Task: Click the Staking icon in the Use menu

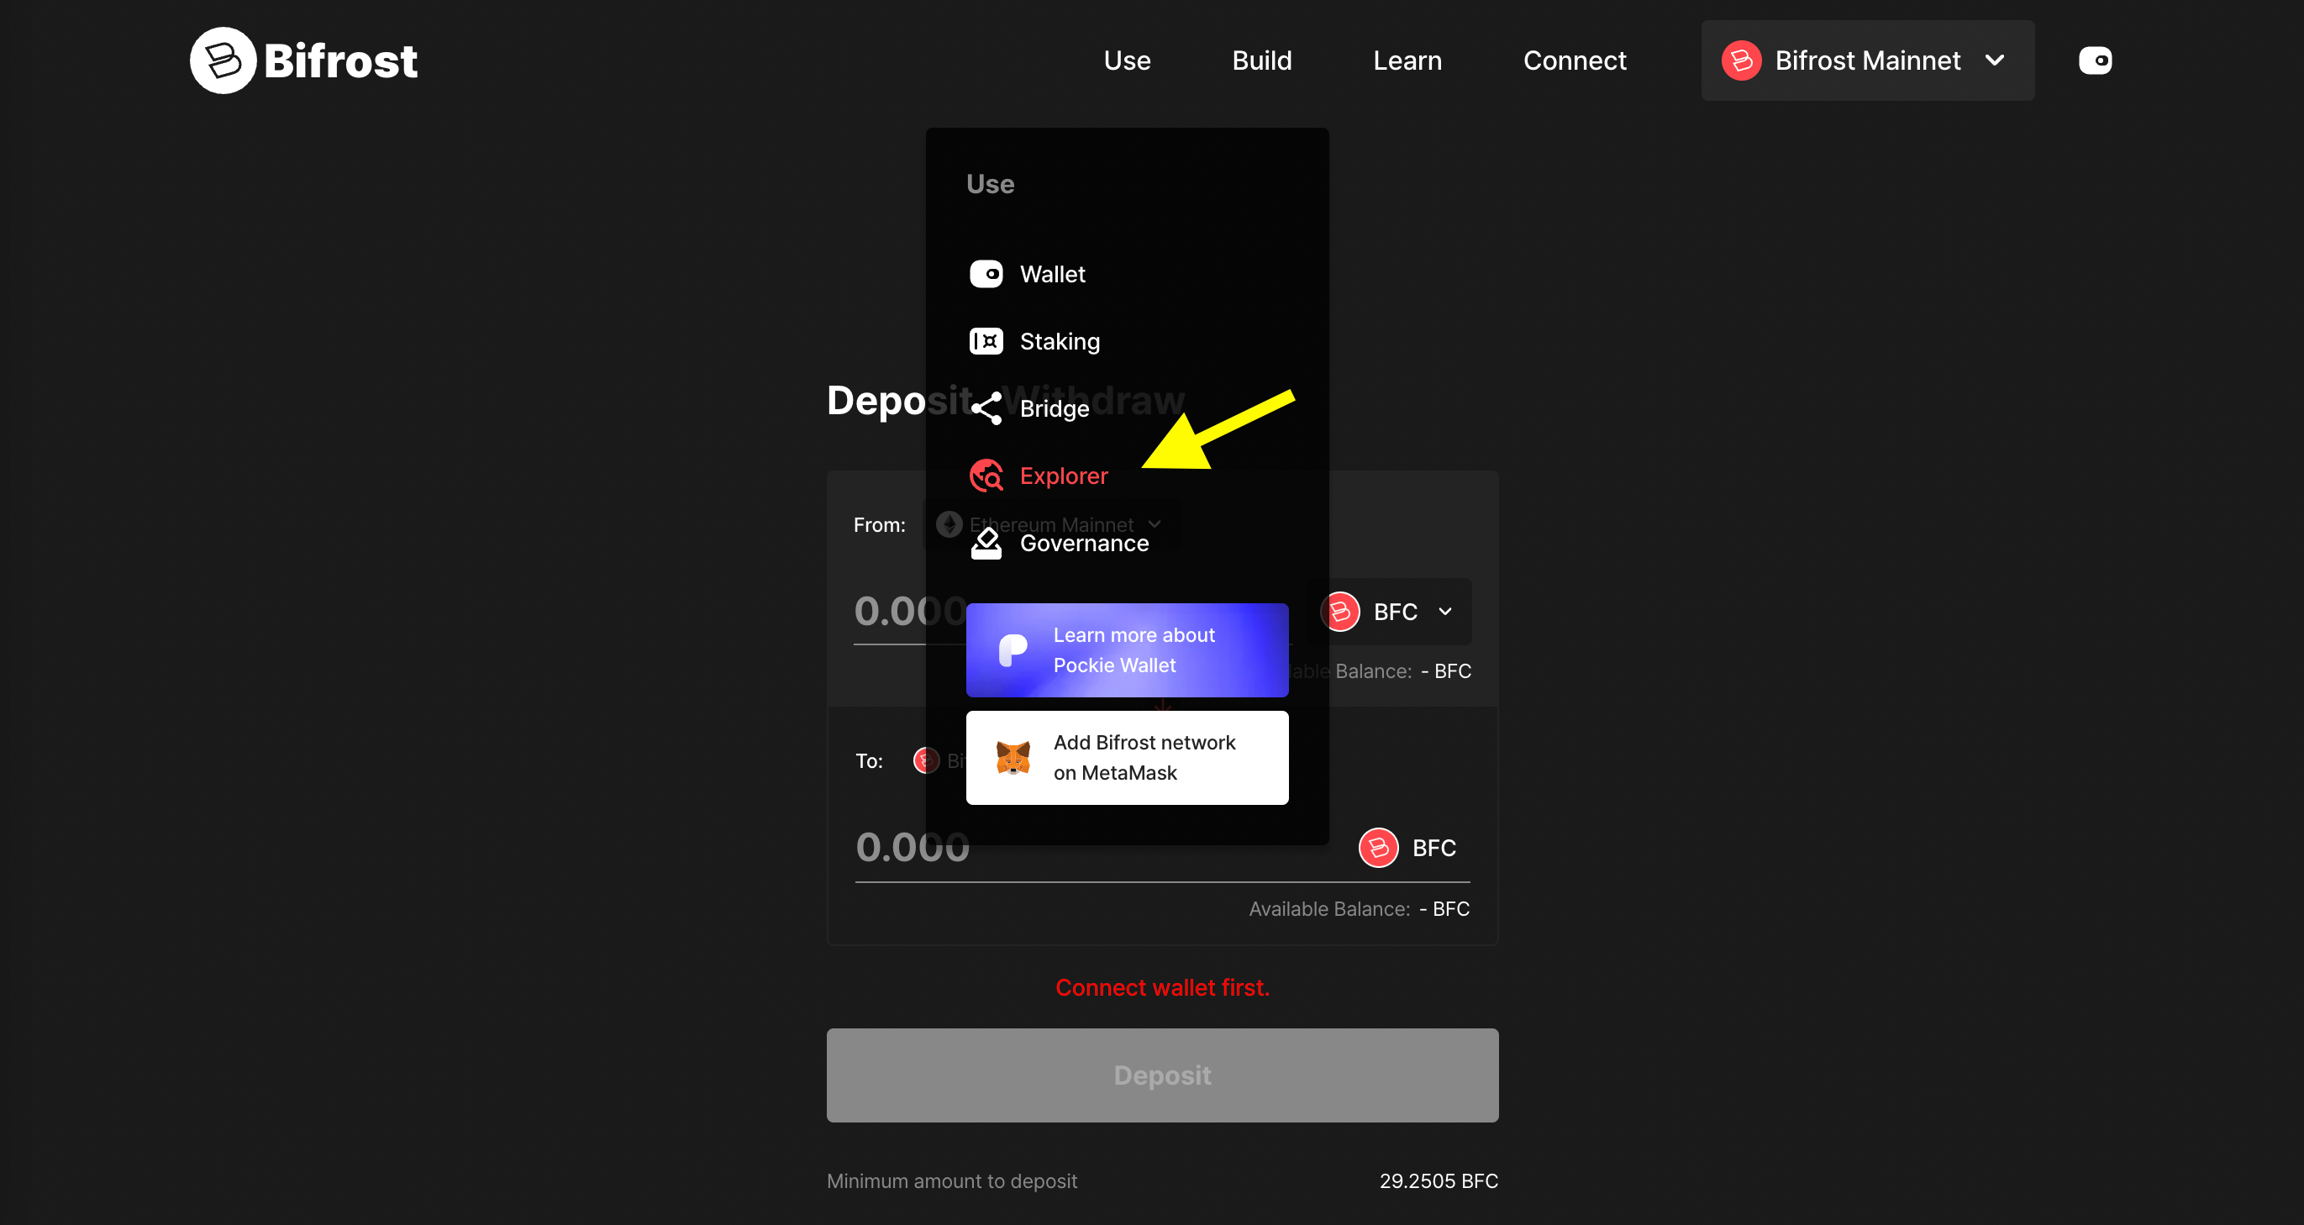Action: tap(986, 341)
